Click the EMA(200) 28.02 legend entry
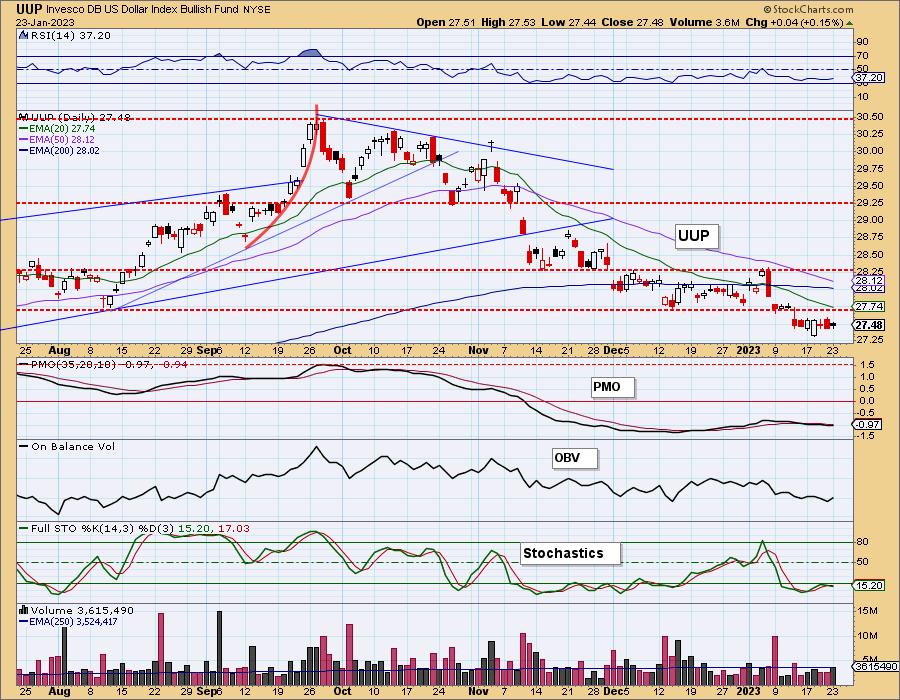 [x=59, y=151]
